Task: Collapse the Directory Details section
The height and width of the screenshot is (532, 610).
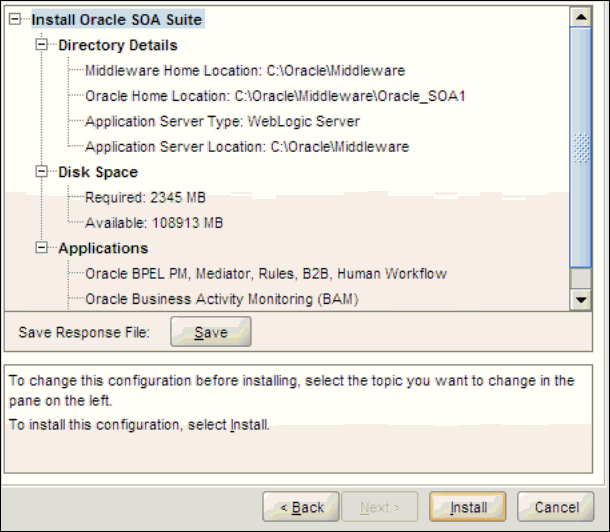Action: point(41,45)
